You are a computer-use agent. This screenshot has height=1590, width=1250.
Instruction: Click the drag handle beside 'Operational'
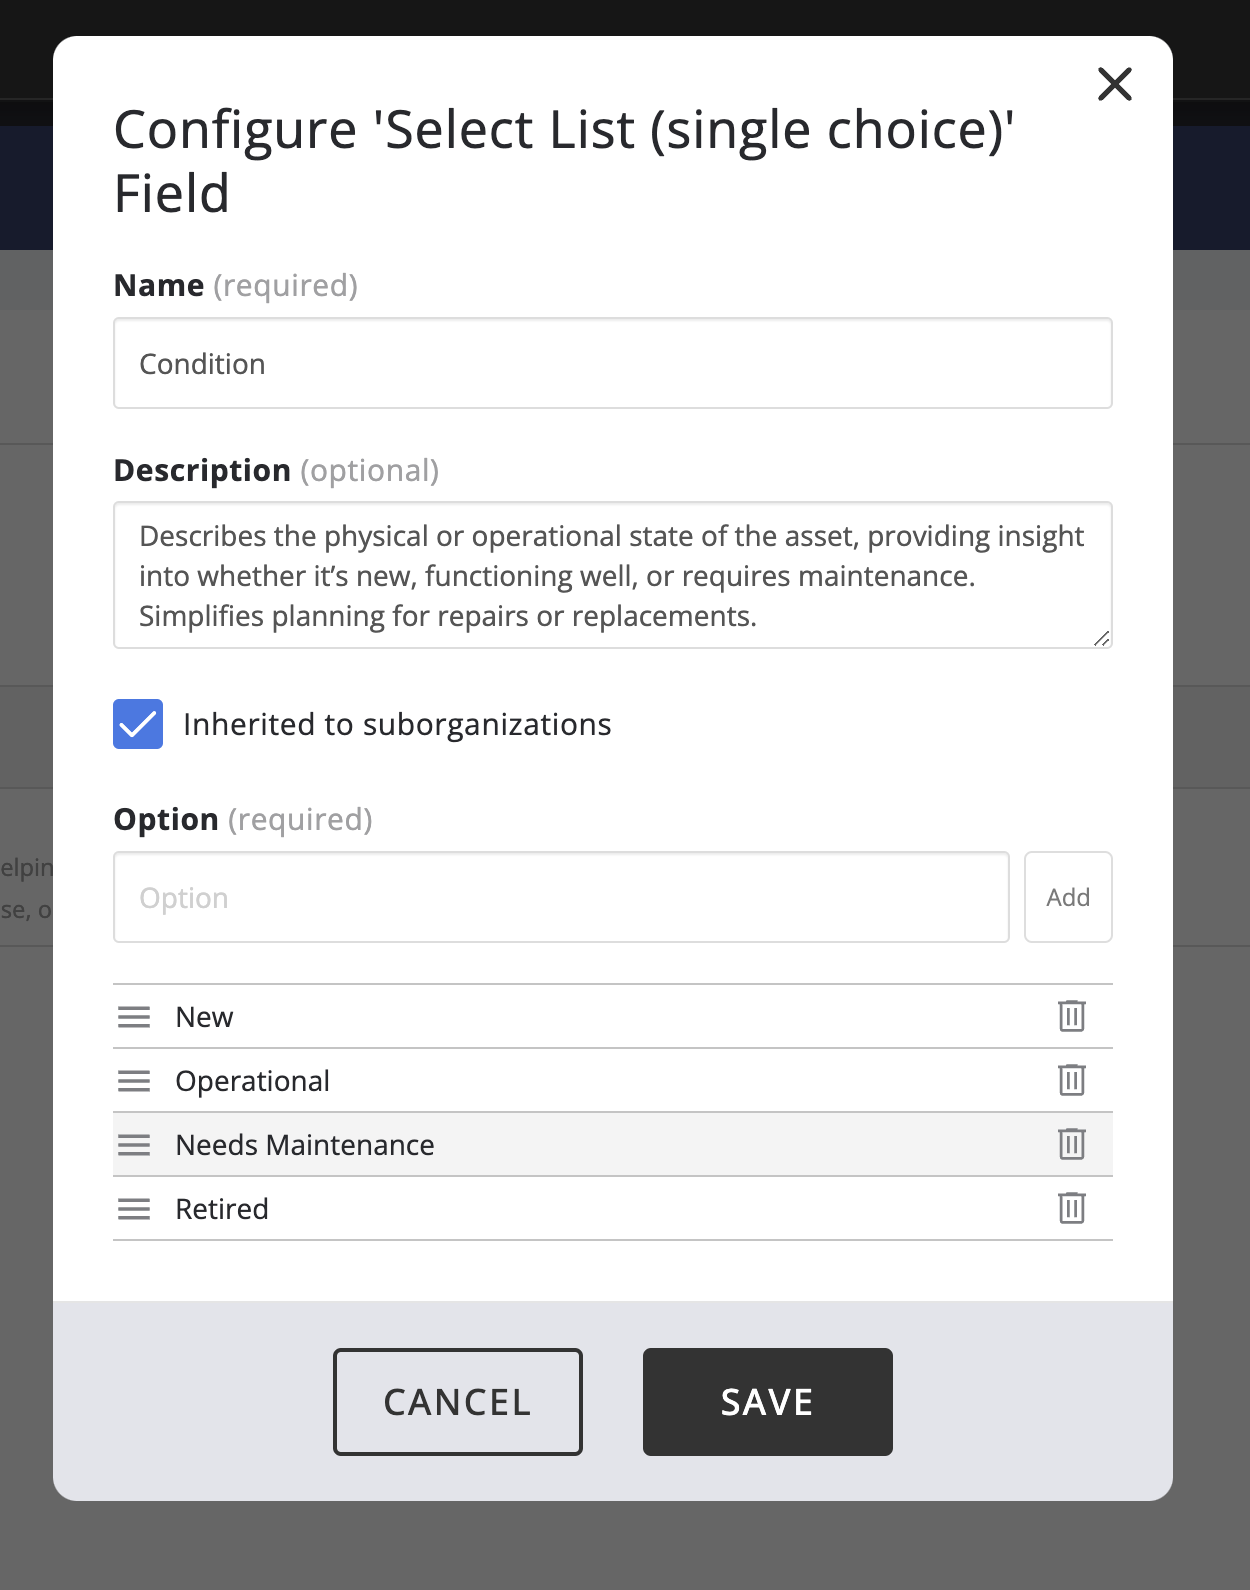click(x=134, y=1081)
